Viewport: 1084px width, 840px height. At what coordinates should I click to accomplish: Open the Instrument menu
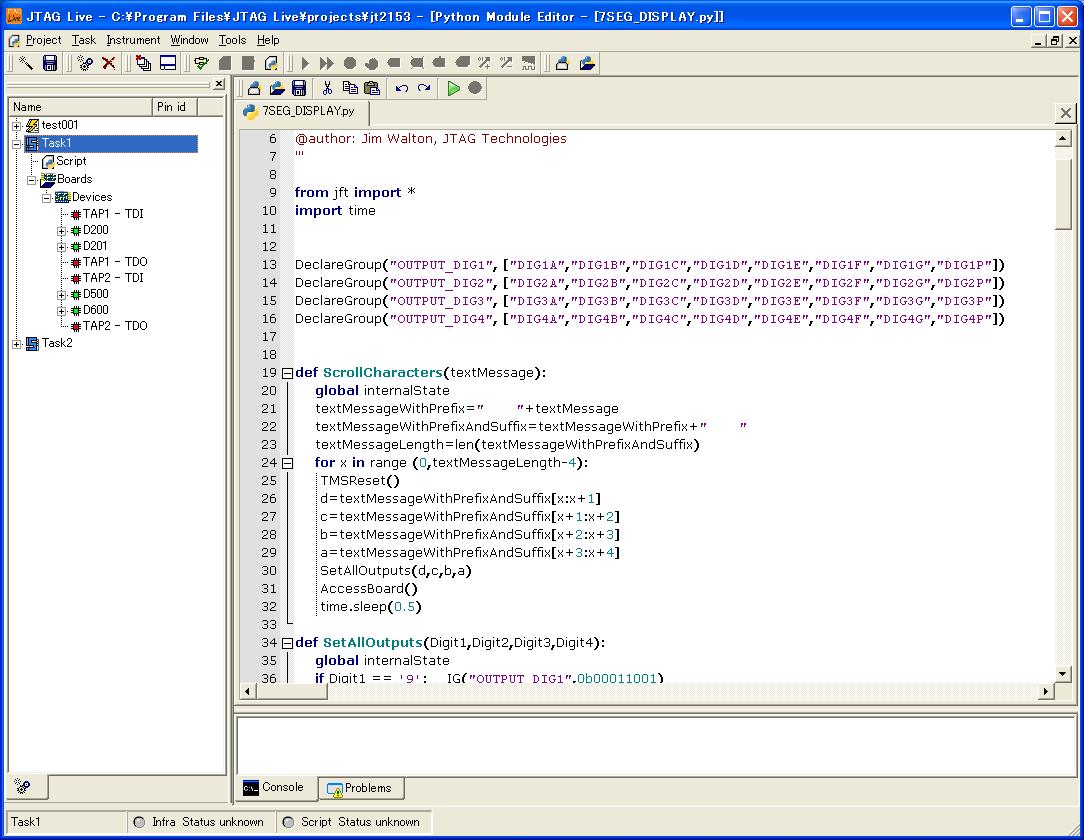(x=133, y=40)
